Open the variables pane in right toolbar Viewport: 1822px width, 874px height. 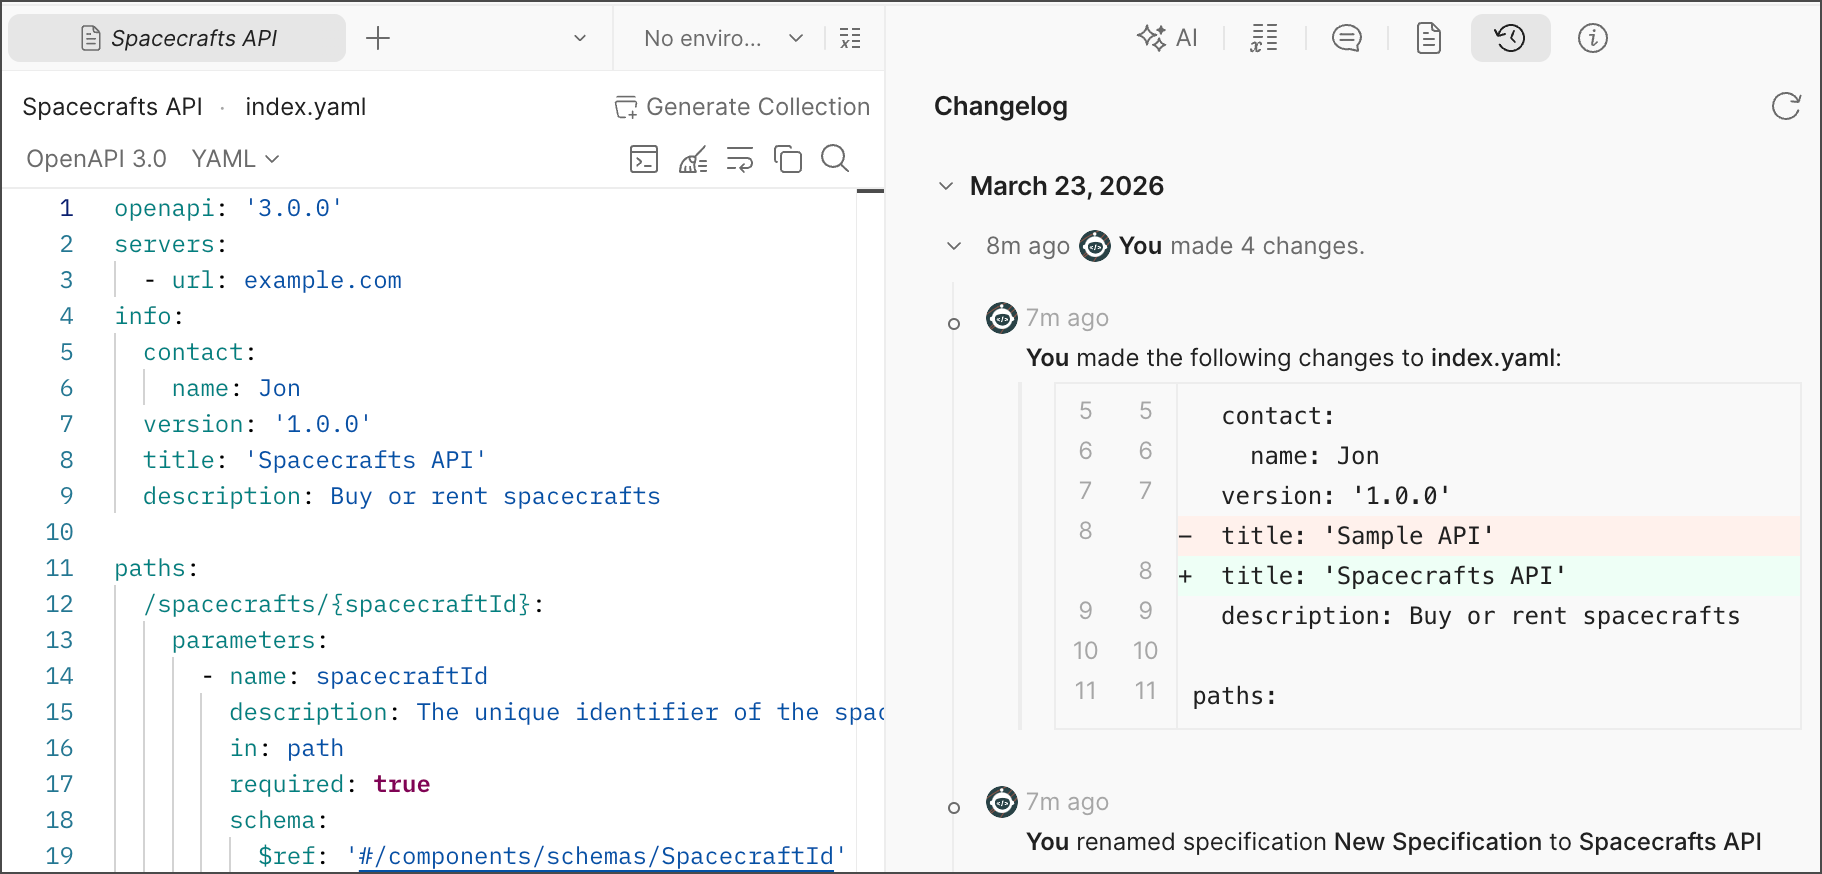click(x=1264, y=38)
